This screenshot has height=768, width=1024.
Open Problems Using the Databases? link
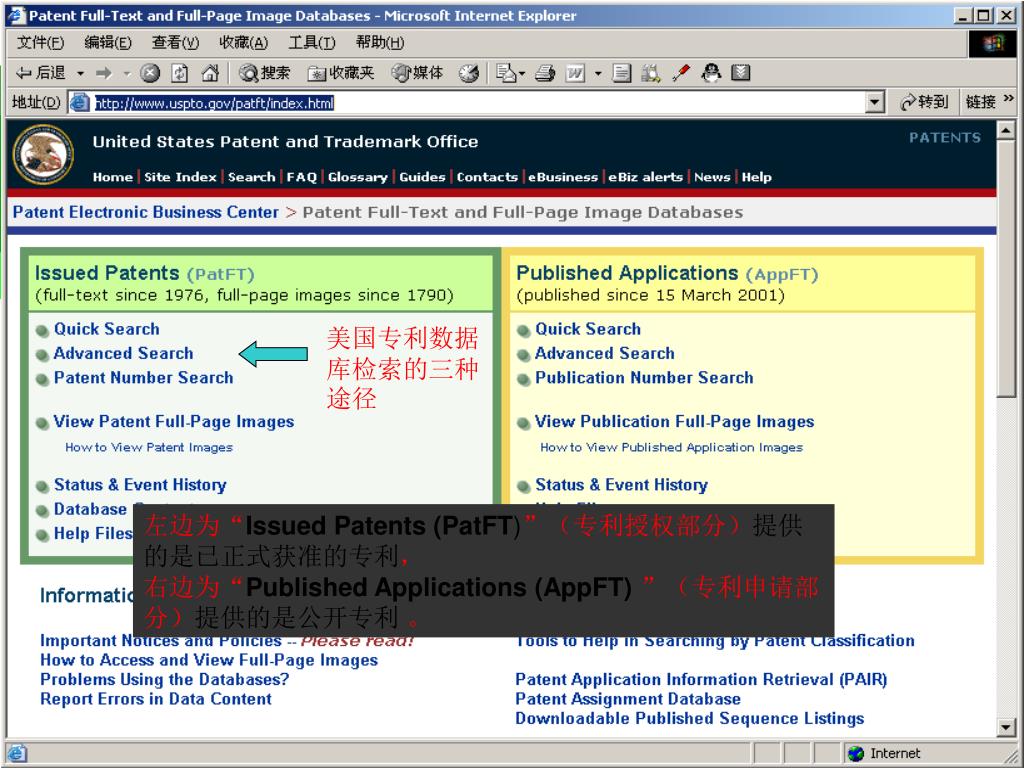tap(165, 680)
